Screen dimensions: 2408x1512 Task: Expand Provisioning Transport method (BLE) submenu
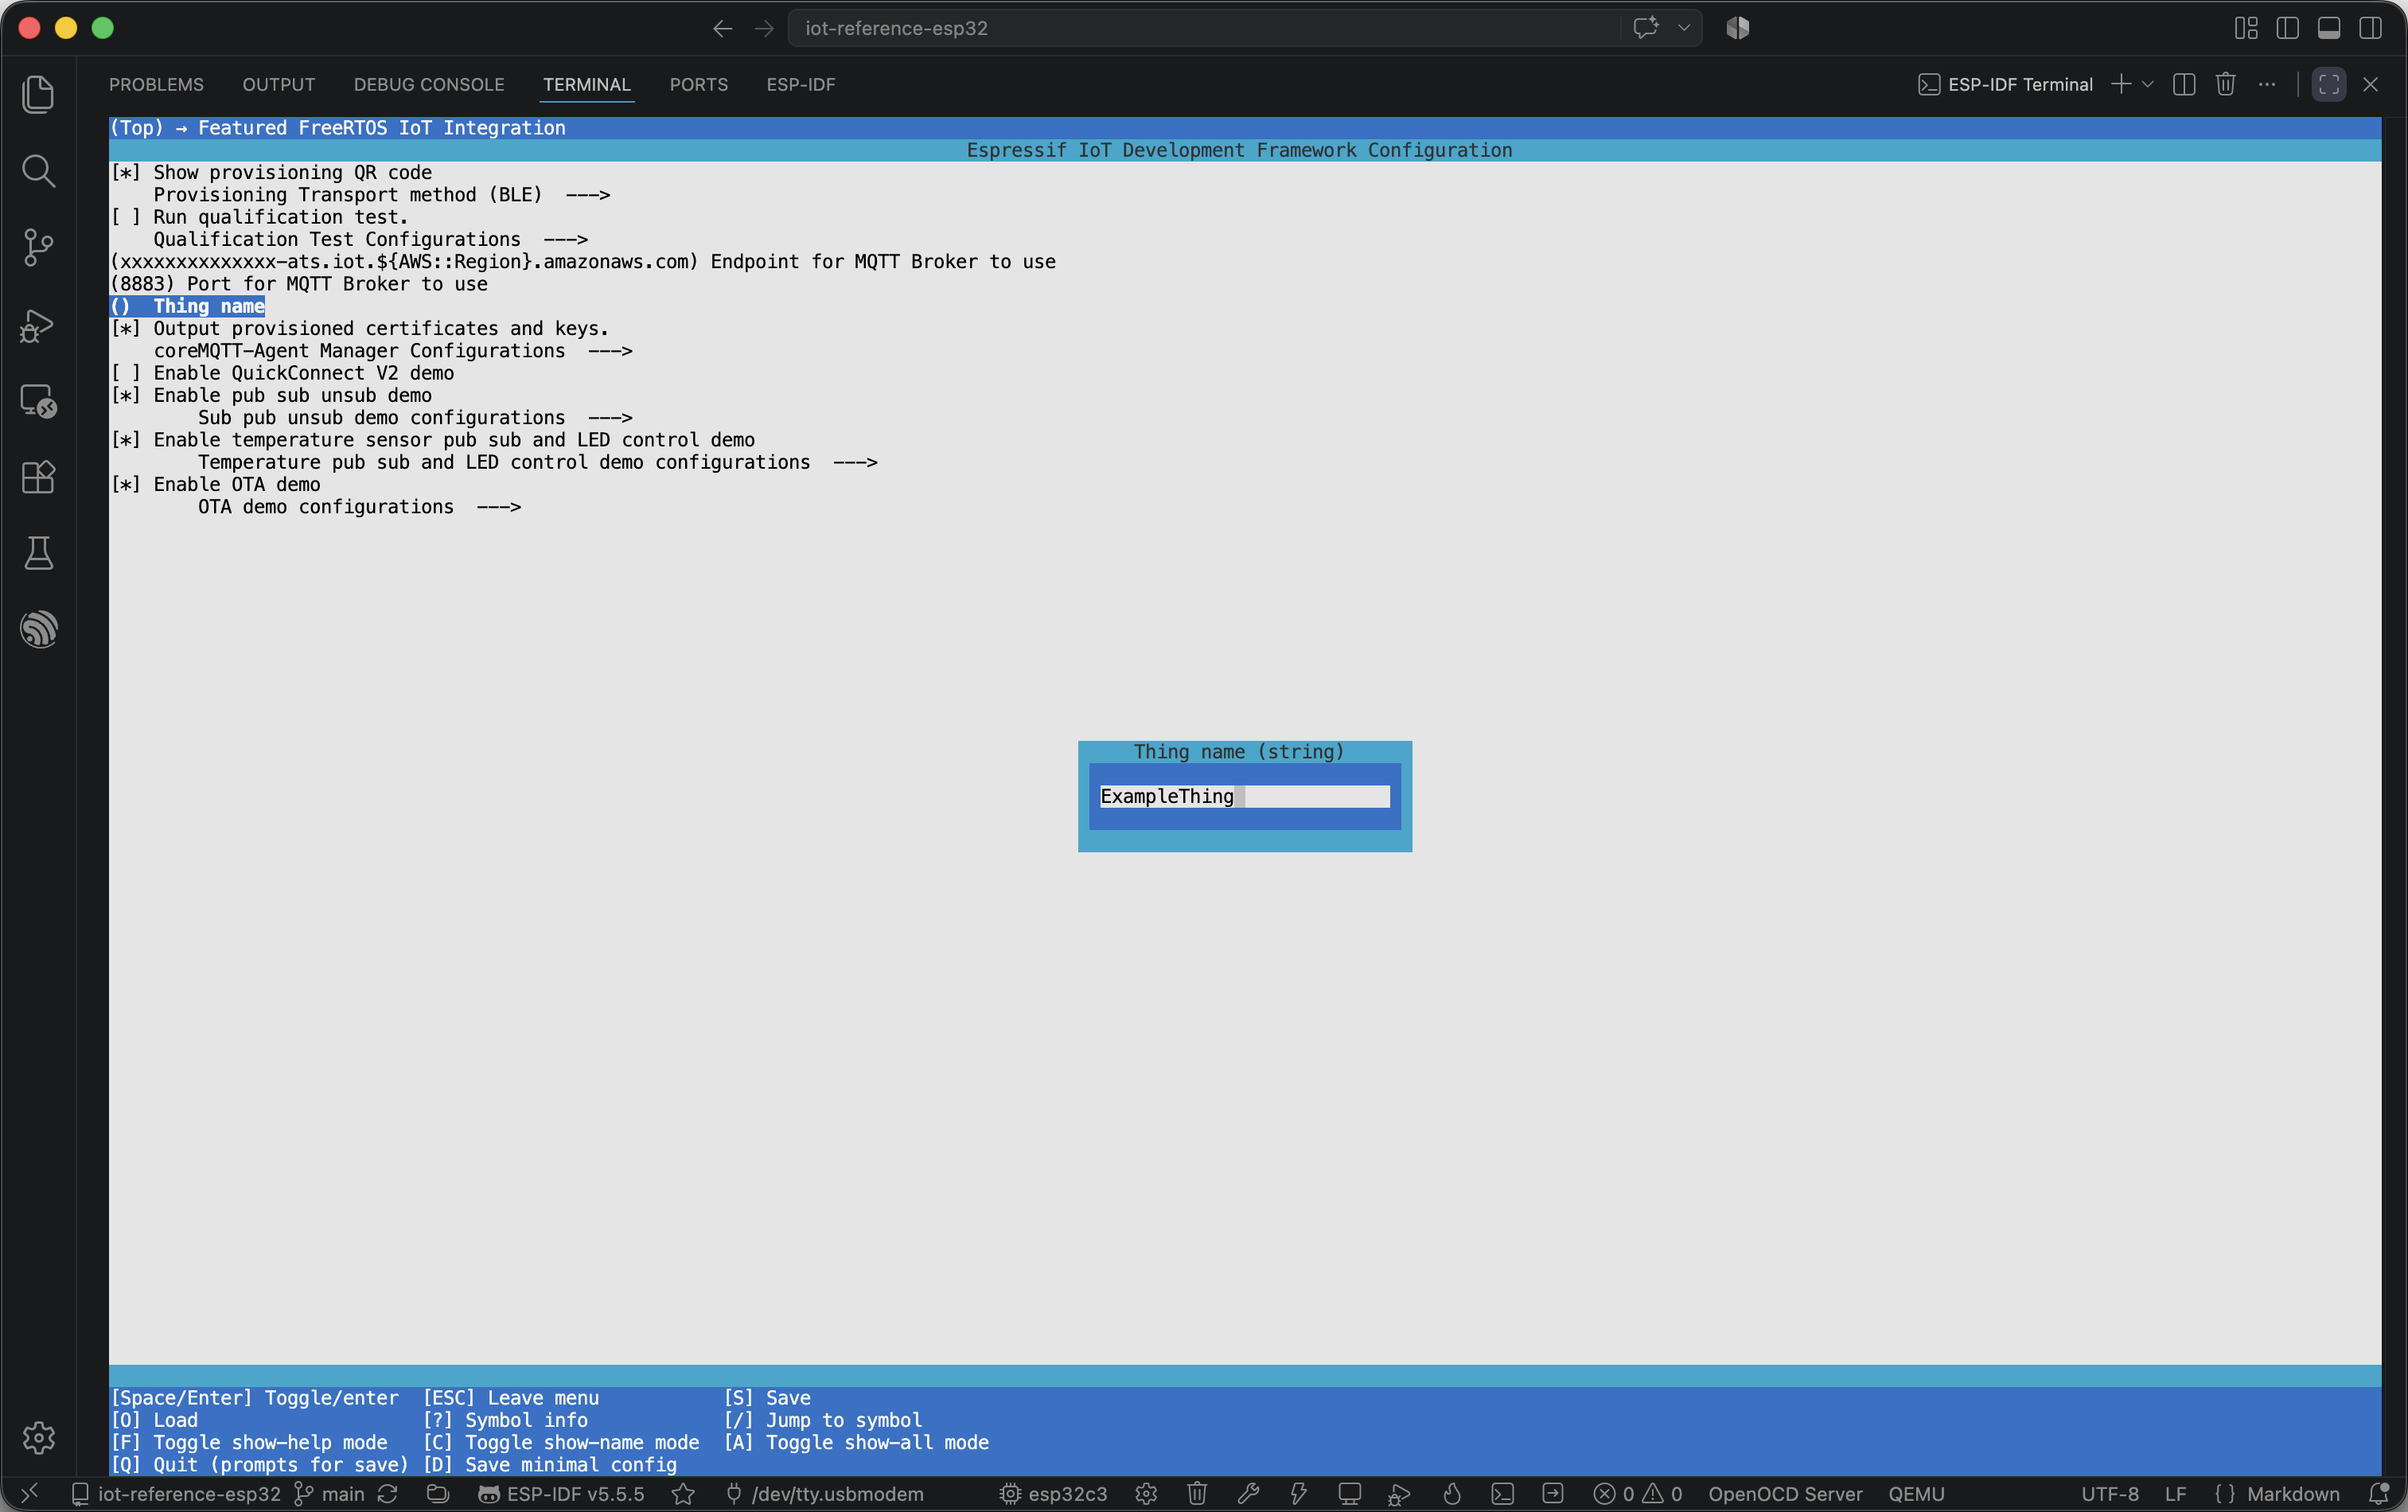click(382, 195)
